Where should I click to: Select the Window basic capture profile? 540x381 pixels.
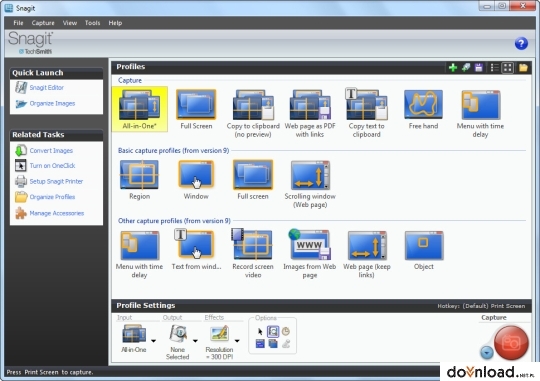point(196,180)
